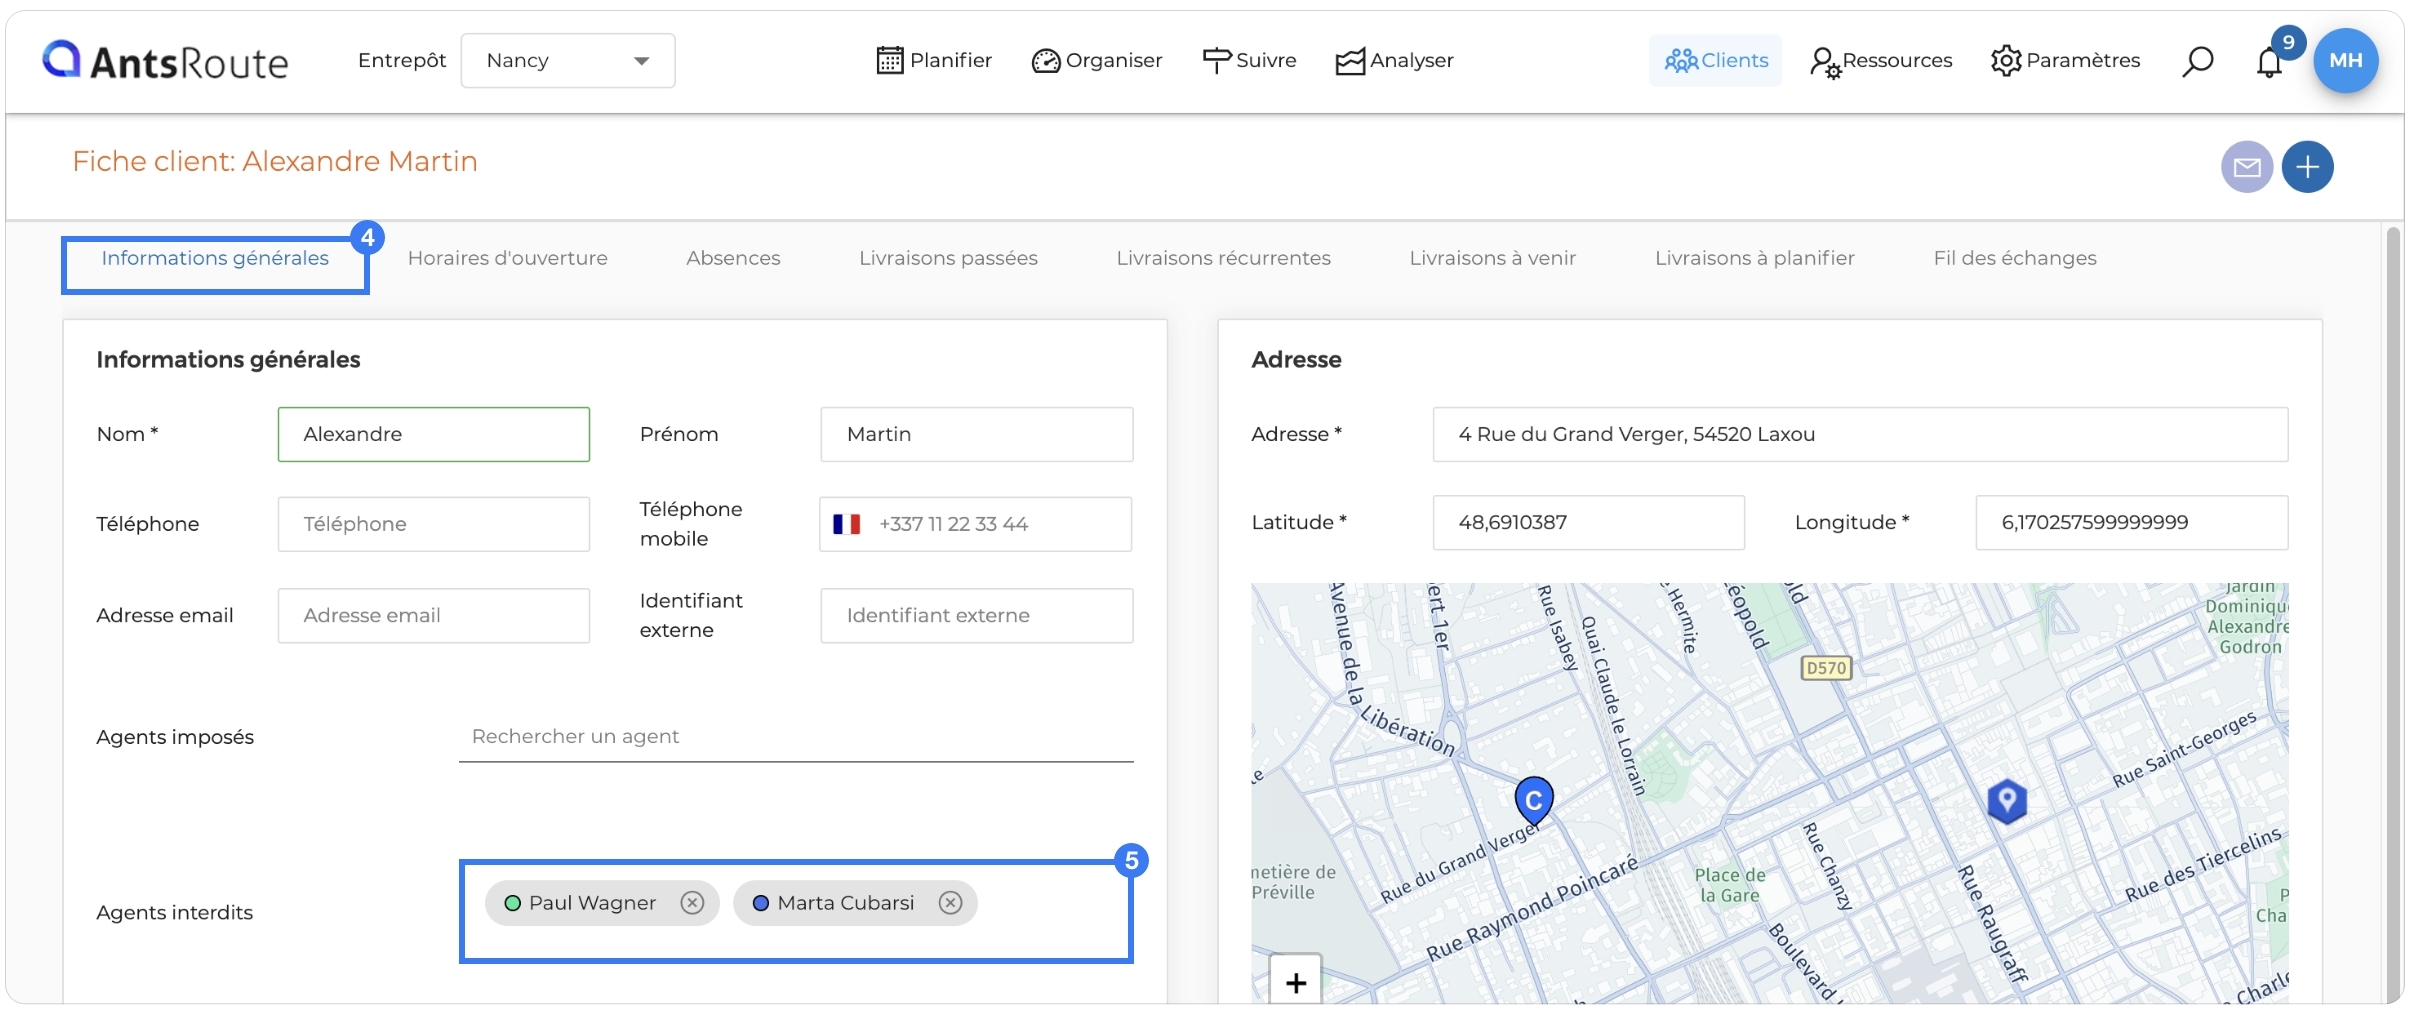Click the search magnifier icon
This screenshot has width=2410, height=1013.
[2197, 61]
